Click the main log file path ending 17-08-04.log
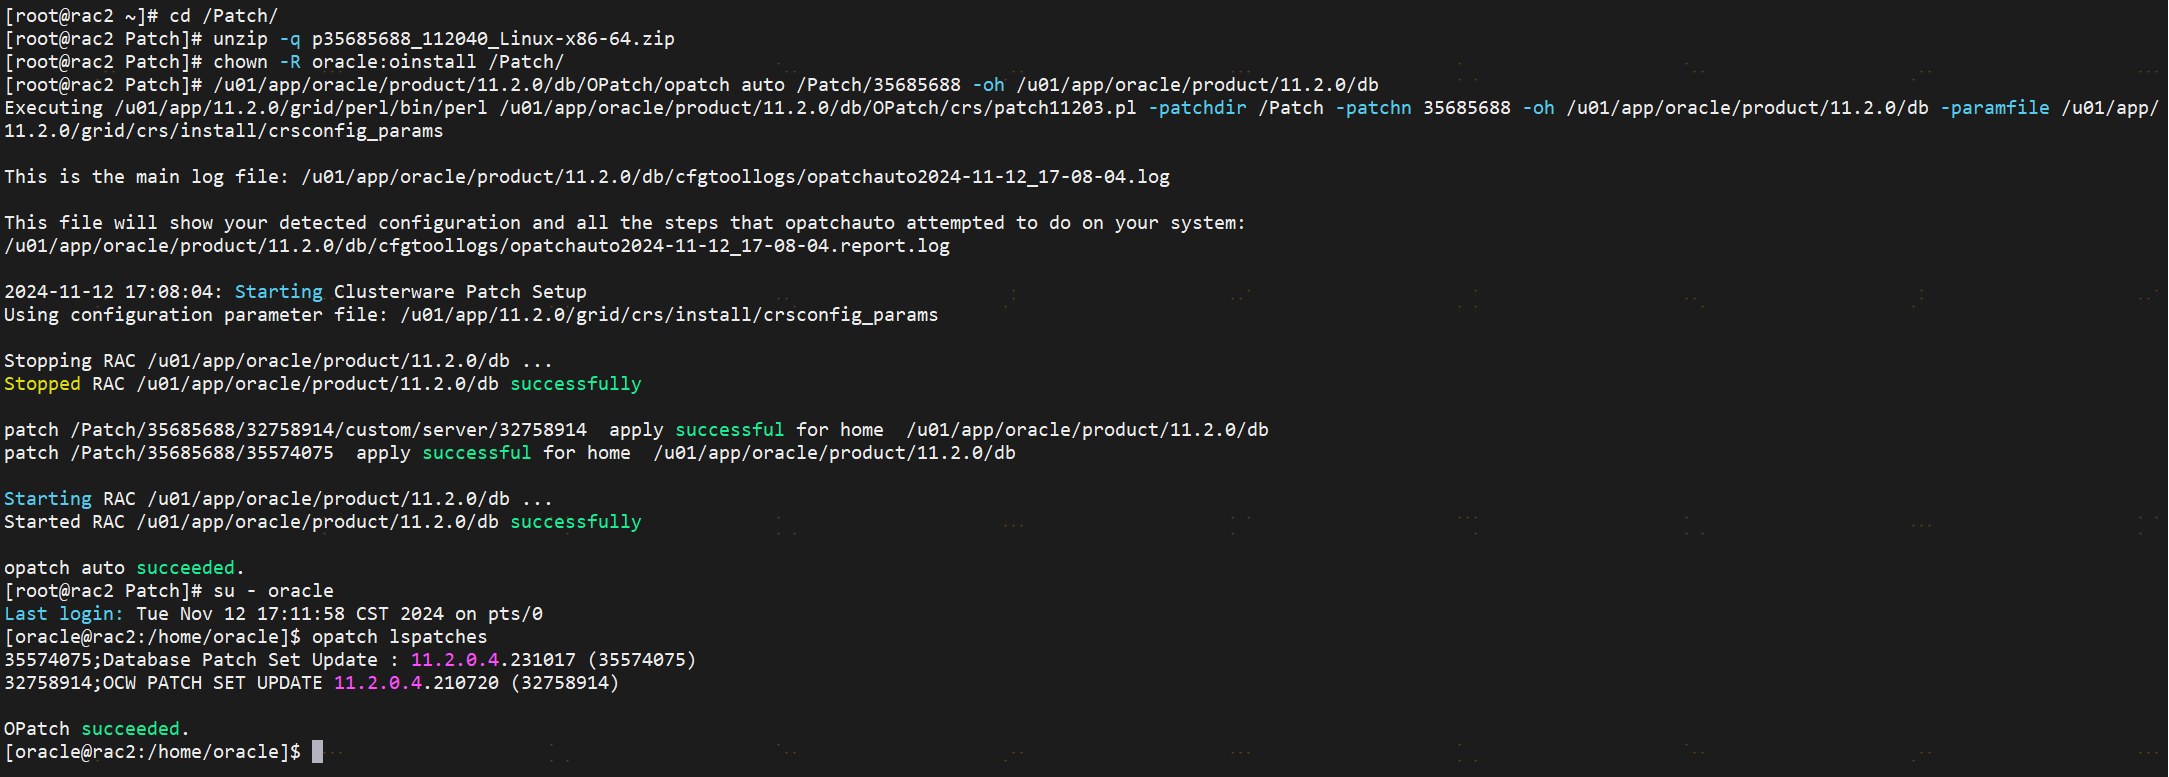The height and width of the screenshot is (777, 2169). [735, 177]
